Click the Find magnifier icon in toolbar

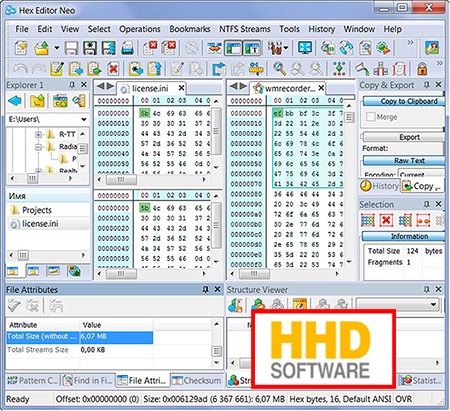[279, 69]
